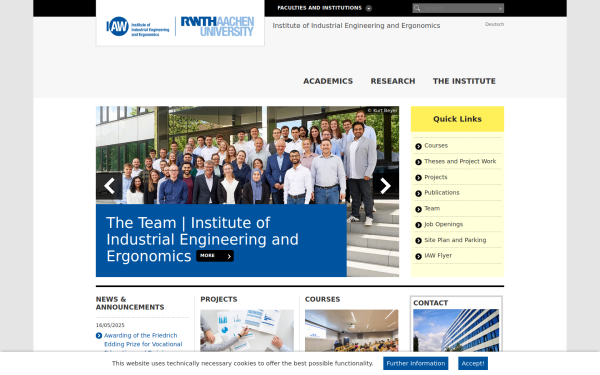Click the COURSES section heading
Screen dimensions: 600x375
point(322,299)
